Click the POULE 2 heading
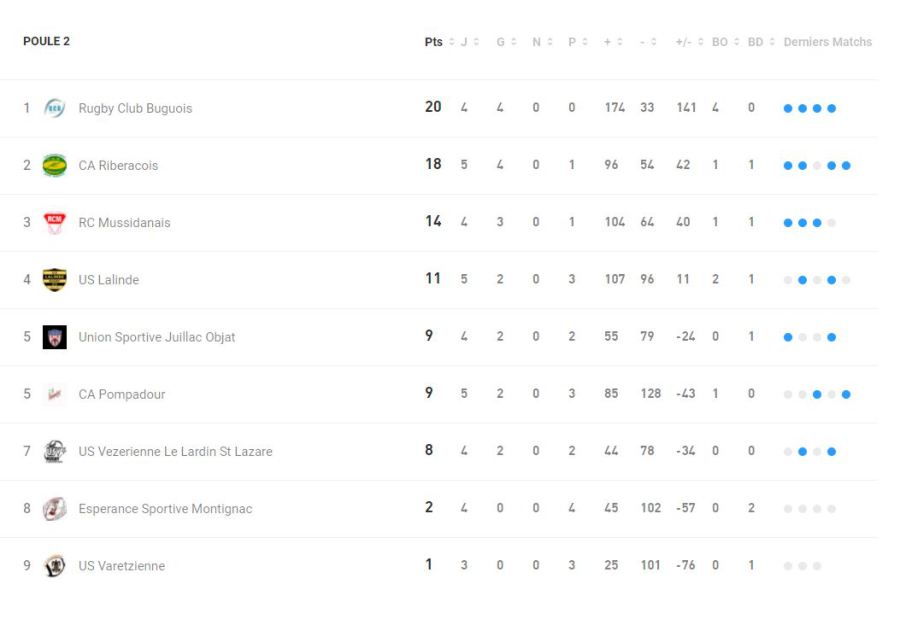The width and height of the screenshot is (900, 625). (x=46, y=42)
